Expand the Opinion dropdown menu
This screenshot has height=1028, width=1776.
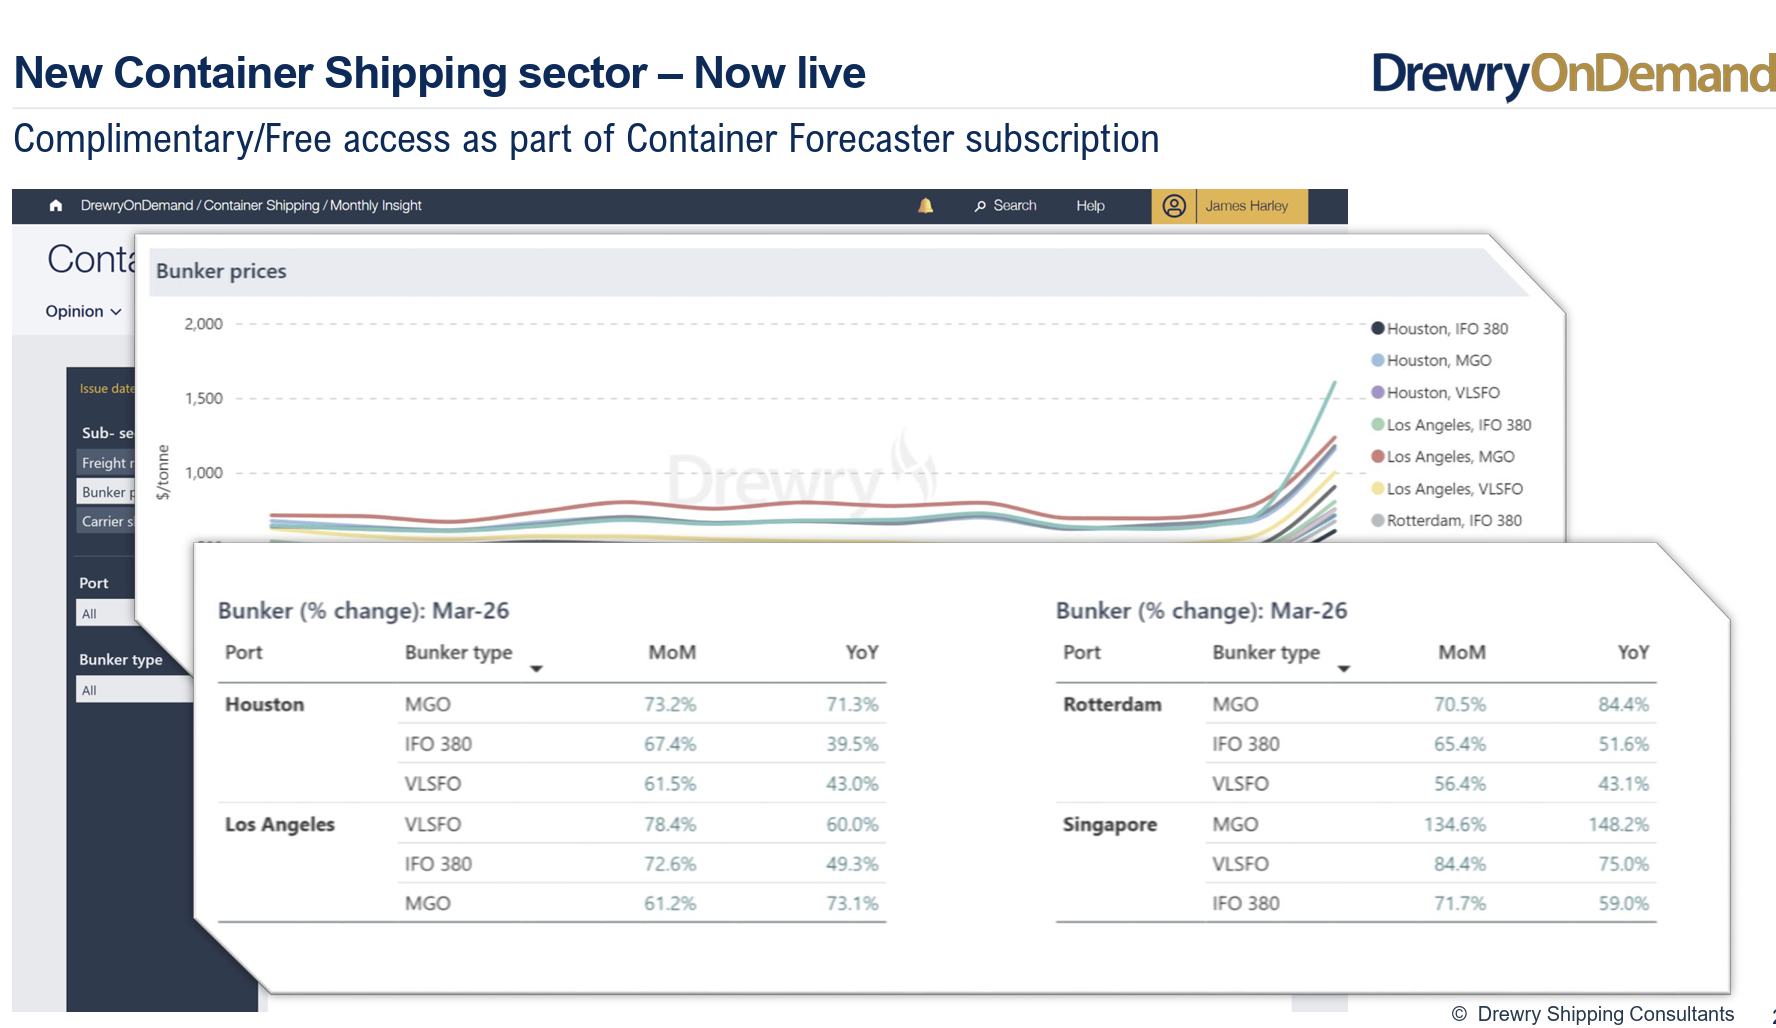tap(83, 312)
